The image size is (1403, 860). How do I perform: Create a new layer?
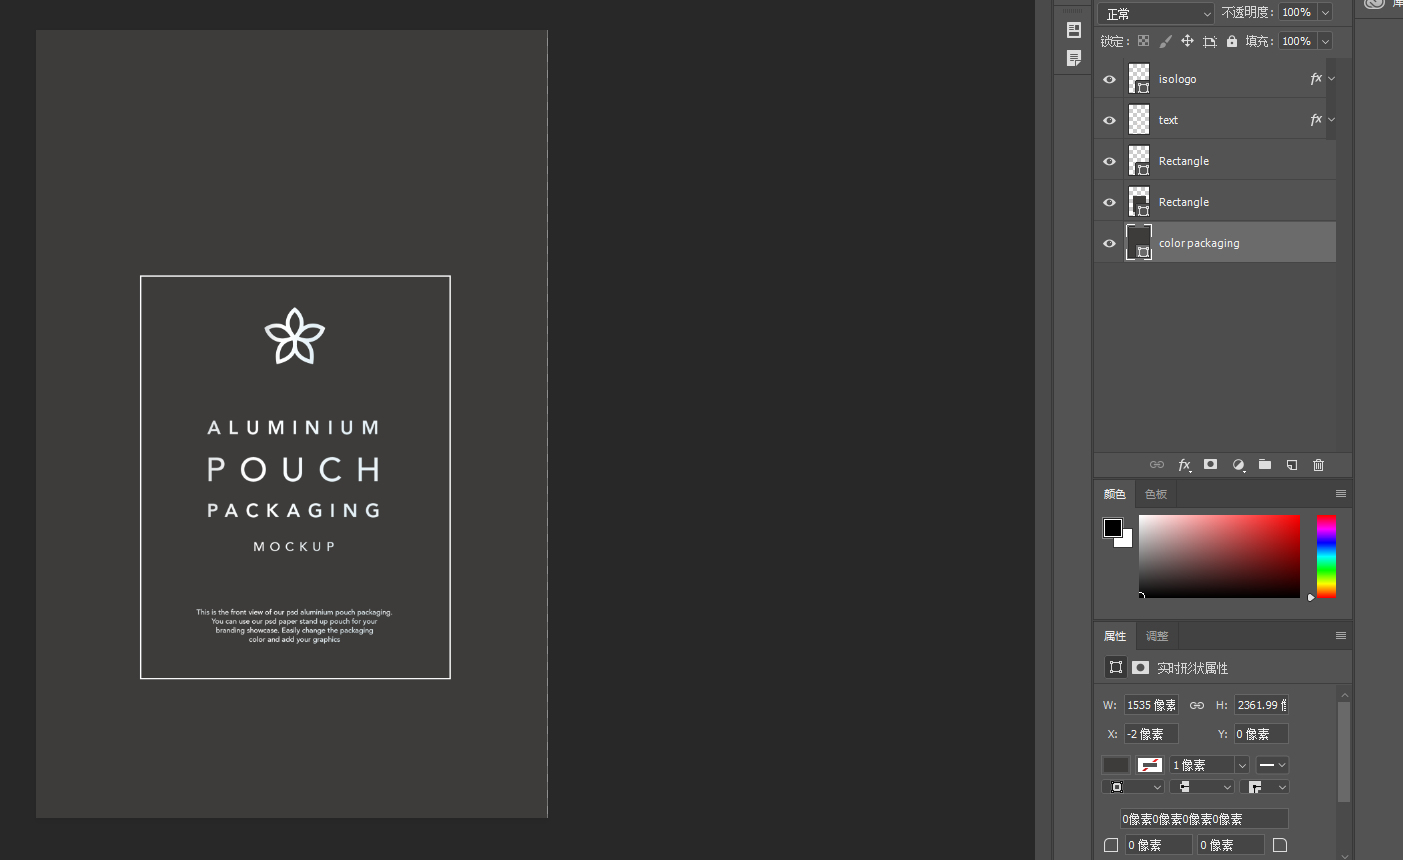(1292, 465)
